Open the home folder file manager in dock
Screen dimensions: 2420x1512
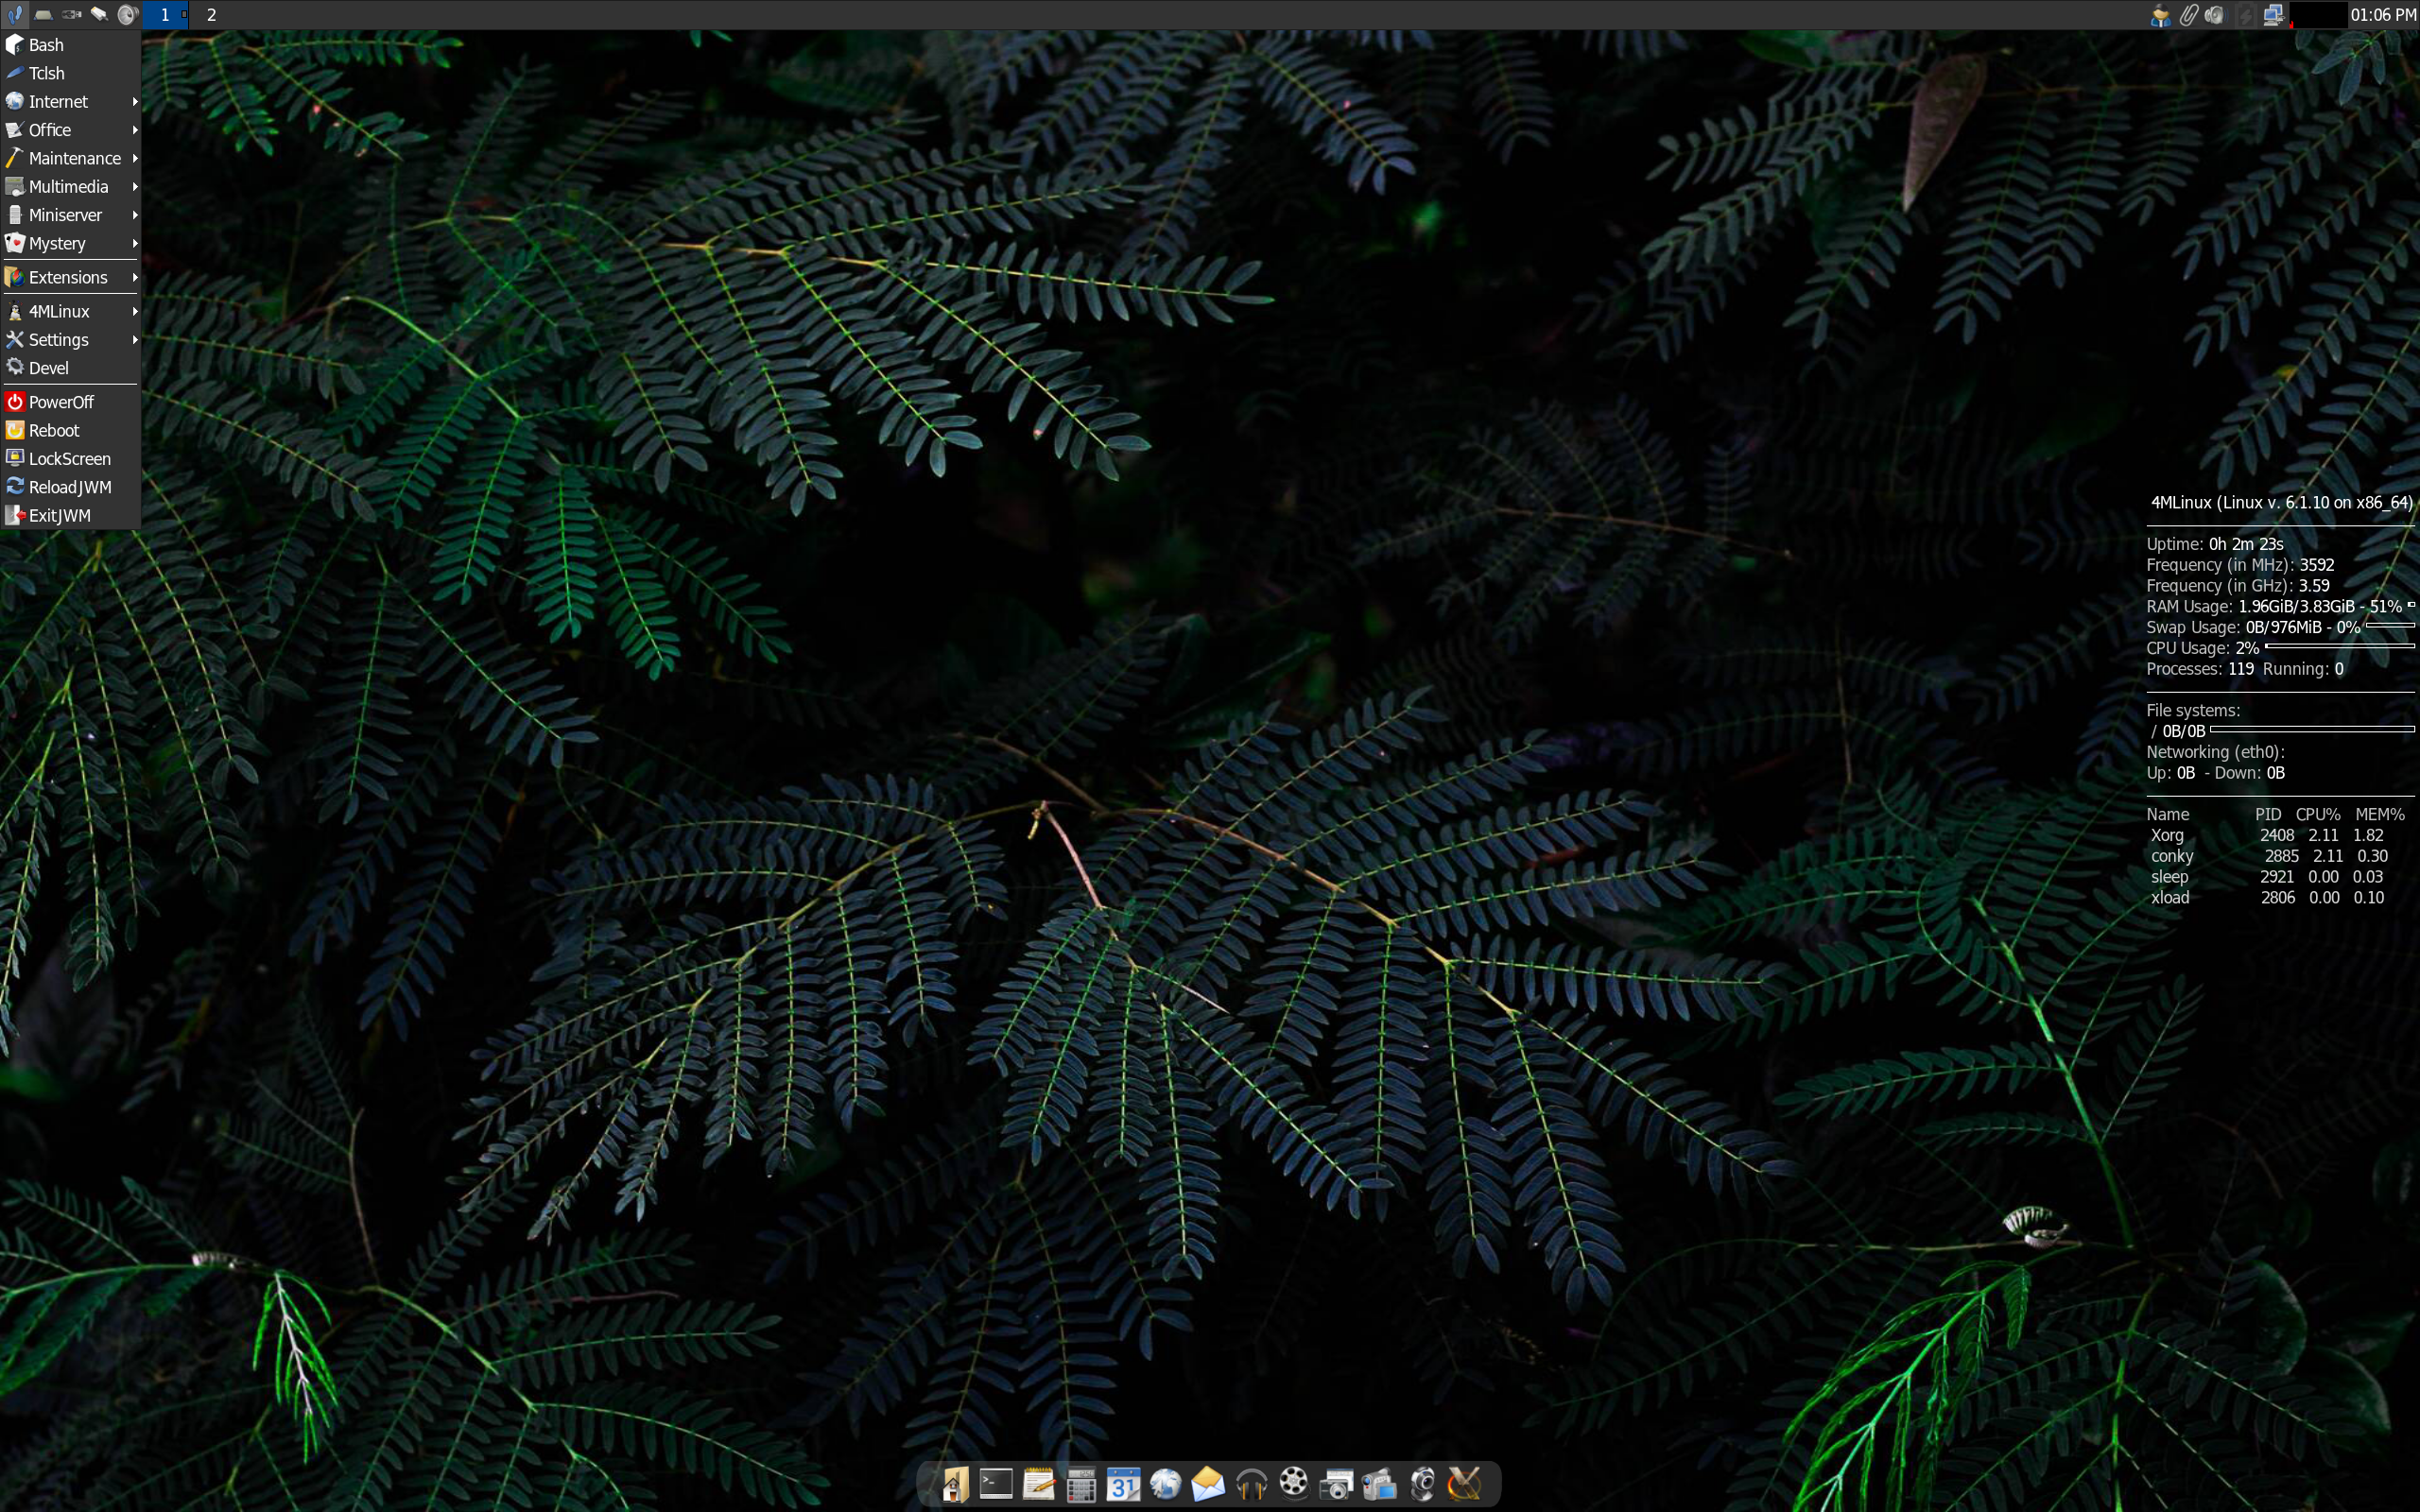(x=954, y=1484)
